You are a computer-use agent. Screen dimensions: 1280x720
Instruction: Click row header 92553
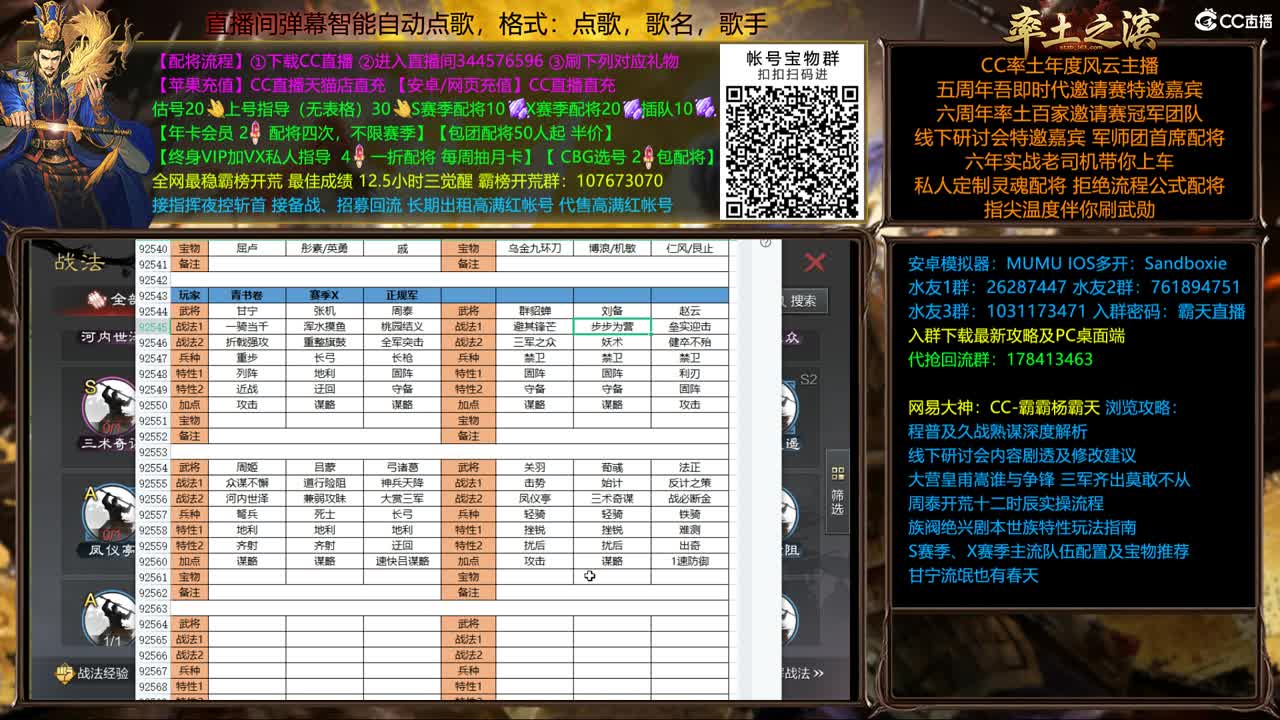point(153,452)
